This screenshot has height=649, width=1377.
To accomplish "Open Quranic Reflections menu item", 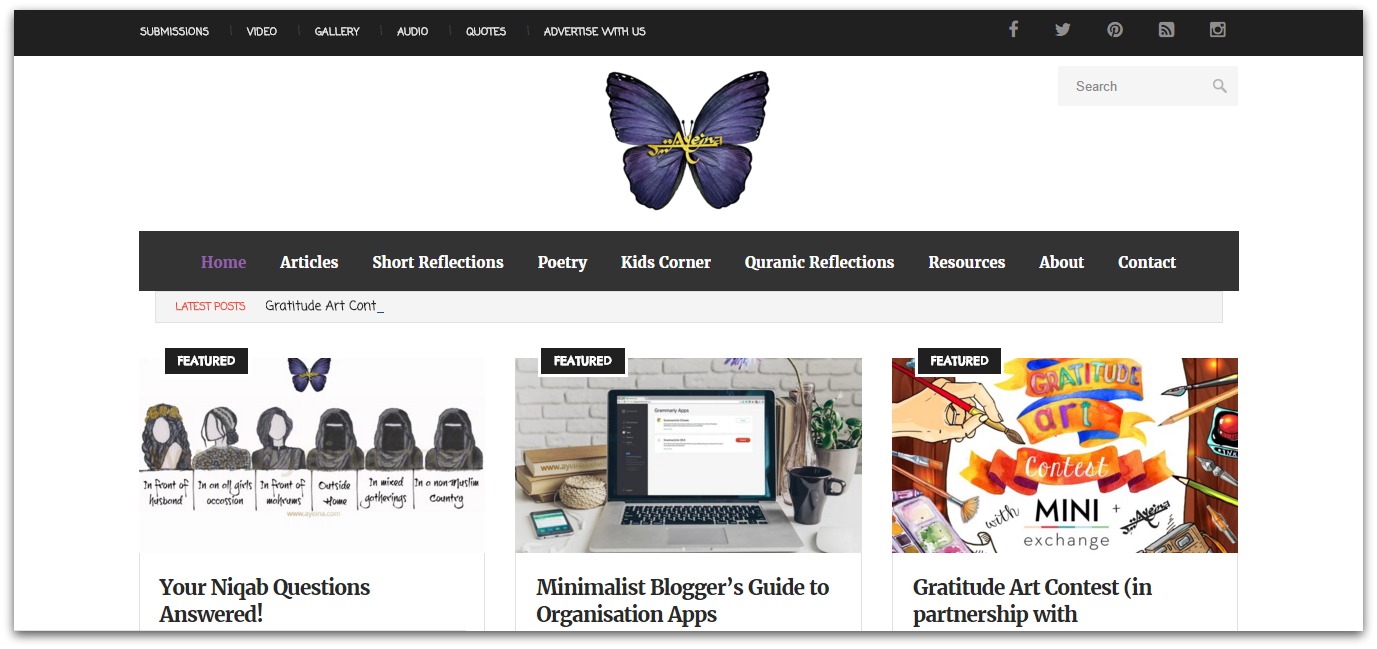I will 819,262.
